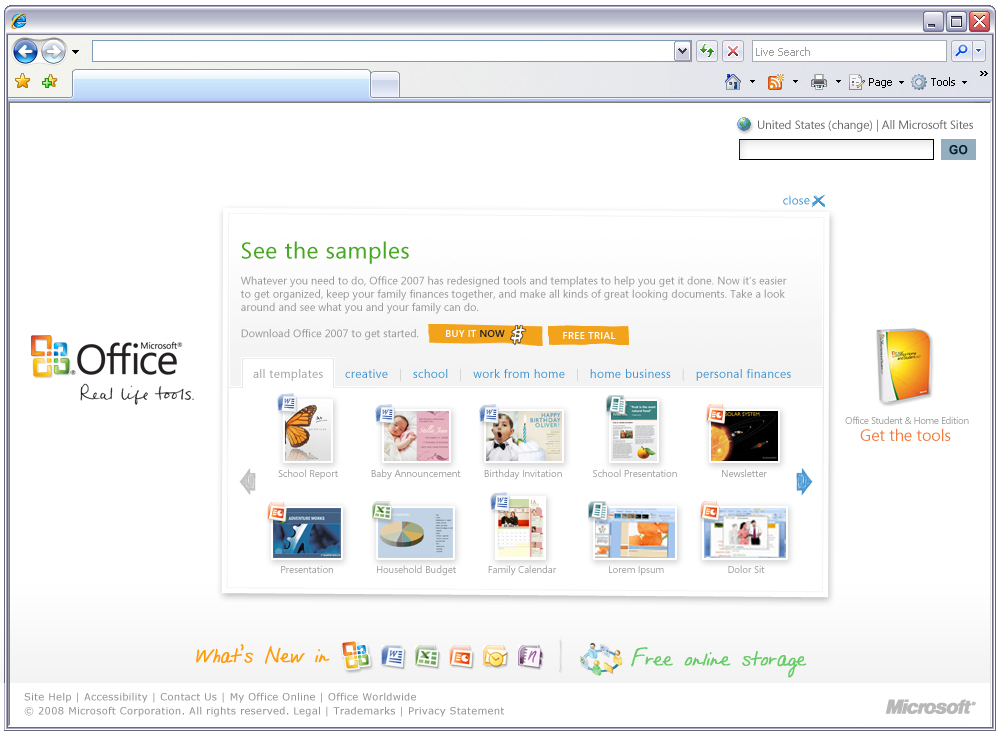
Task: Show more toolbar commands chevron
Action: click(983, 73)
